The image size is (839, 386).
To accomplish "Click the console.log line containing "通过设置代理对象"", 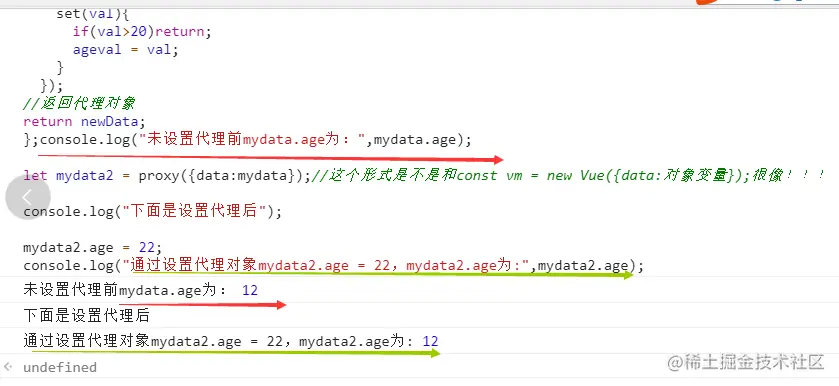I will pyautogui.click(x=333, y=266).
